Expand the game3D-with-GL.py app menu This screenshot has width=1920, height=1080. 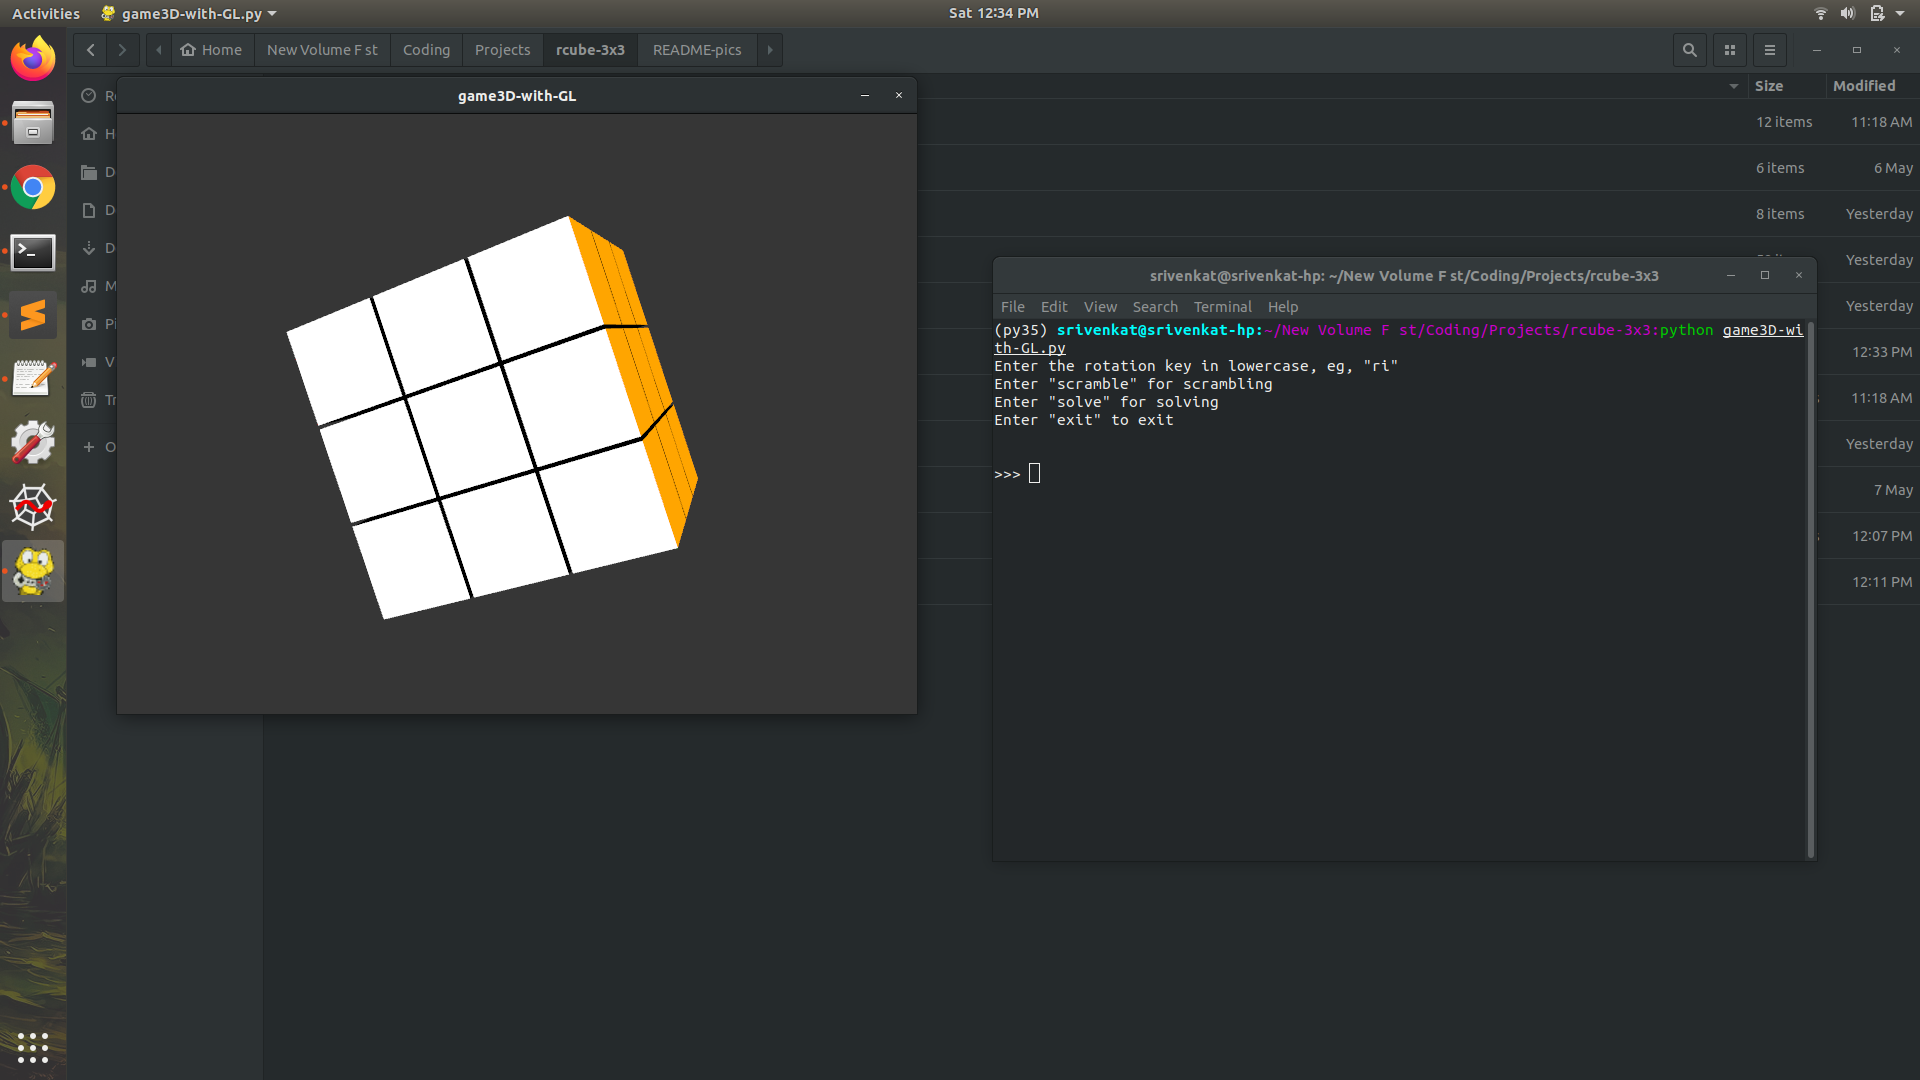(190, 14)
